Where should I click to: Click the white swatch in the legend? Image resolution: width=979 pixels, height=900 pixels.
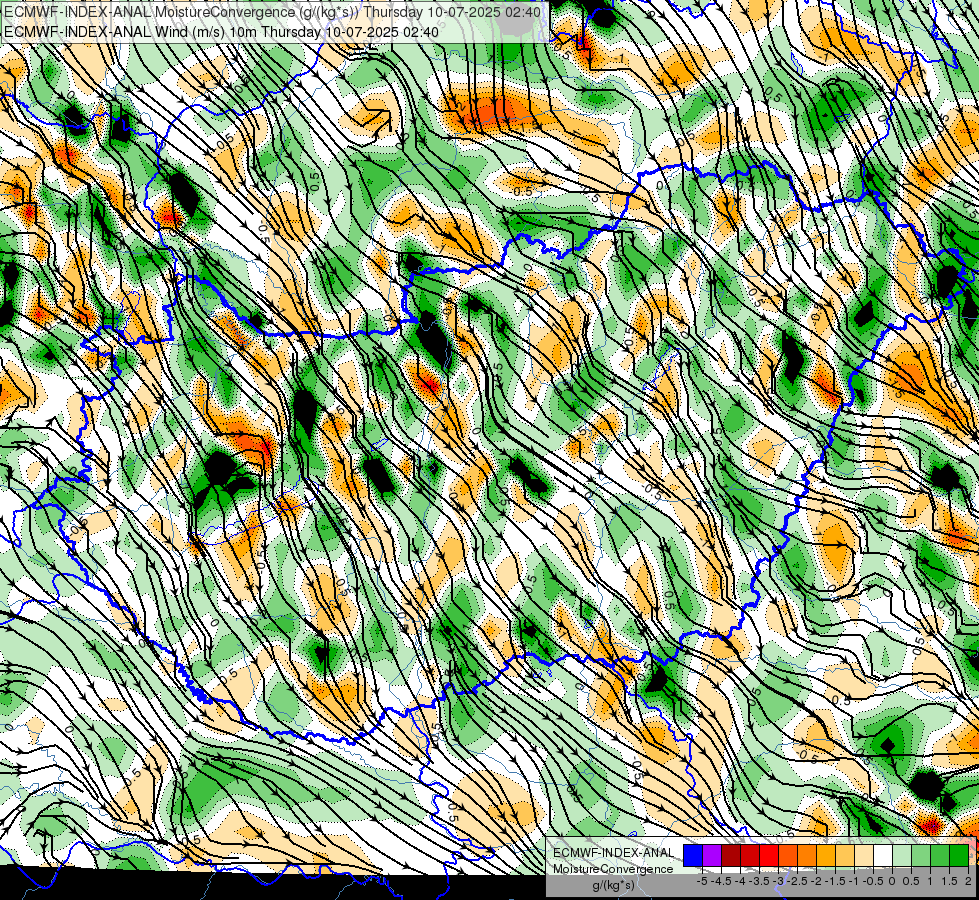[x=883, y=855]
